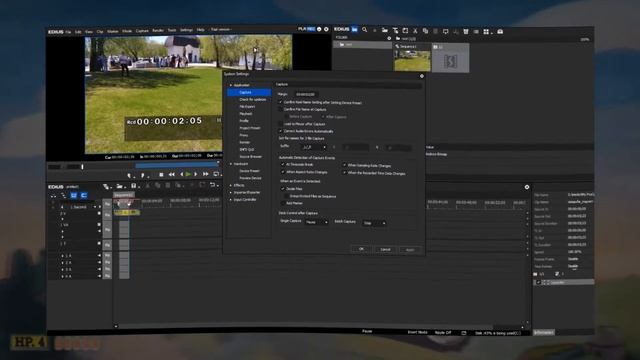Open Source Browser settings item
The height and width of the screenshot is (360, 640).
251,157
